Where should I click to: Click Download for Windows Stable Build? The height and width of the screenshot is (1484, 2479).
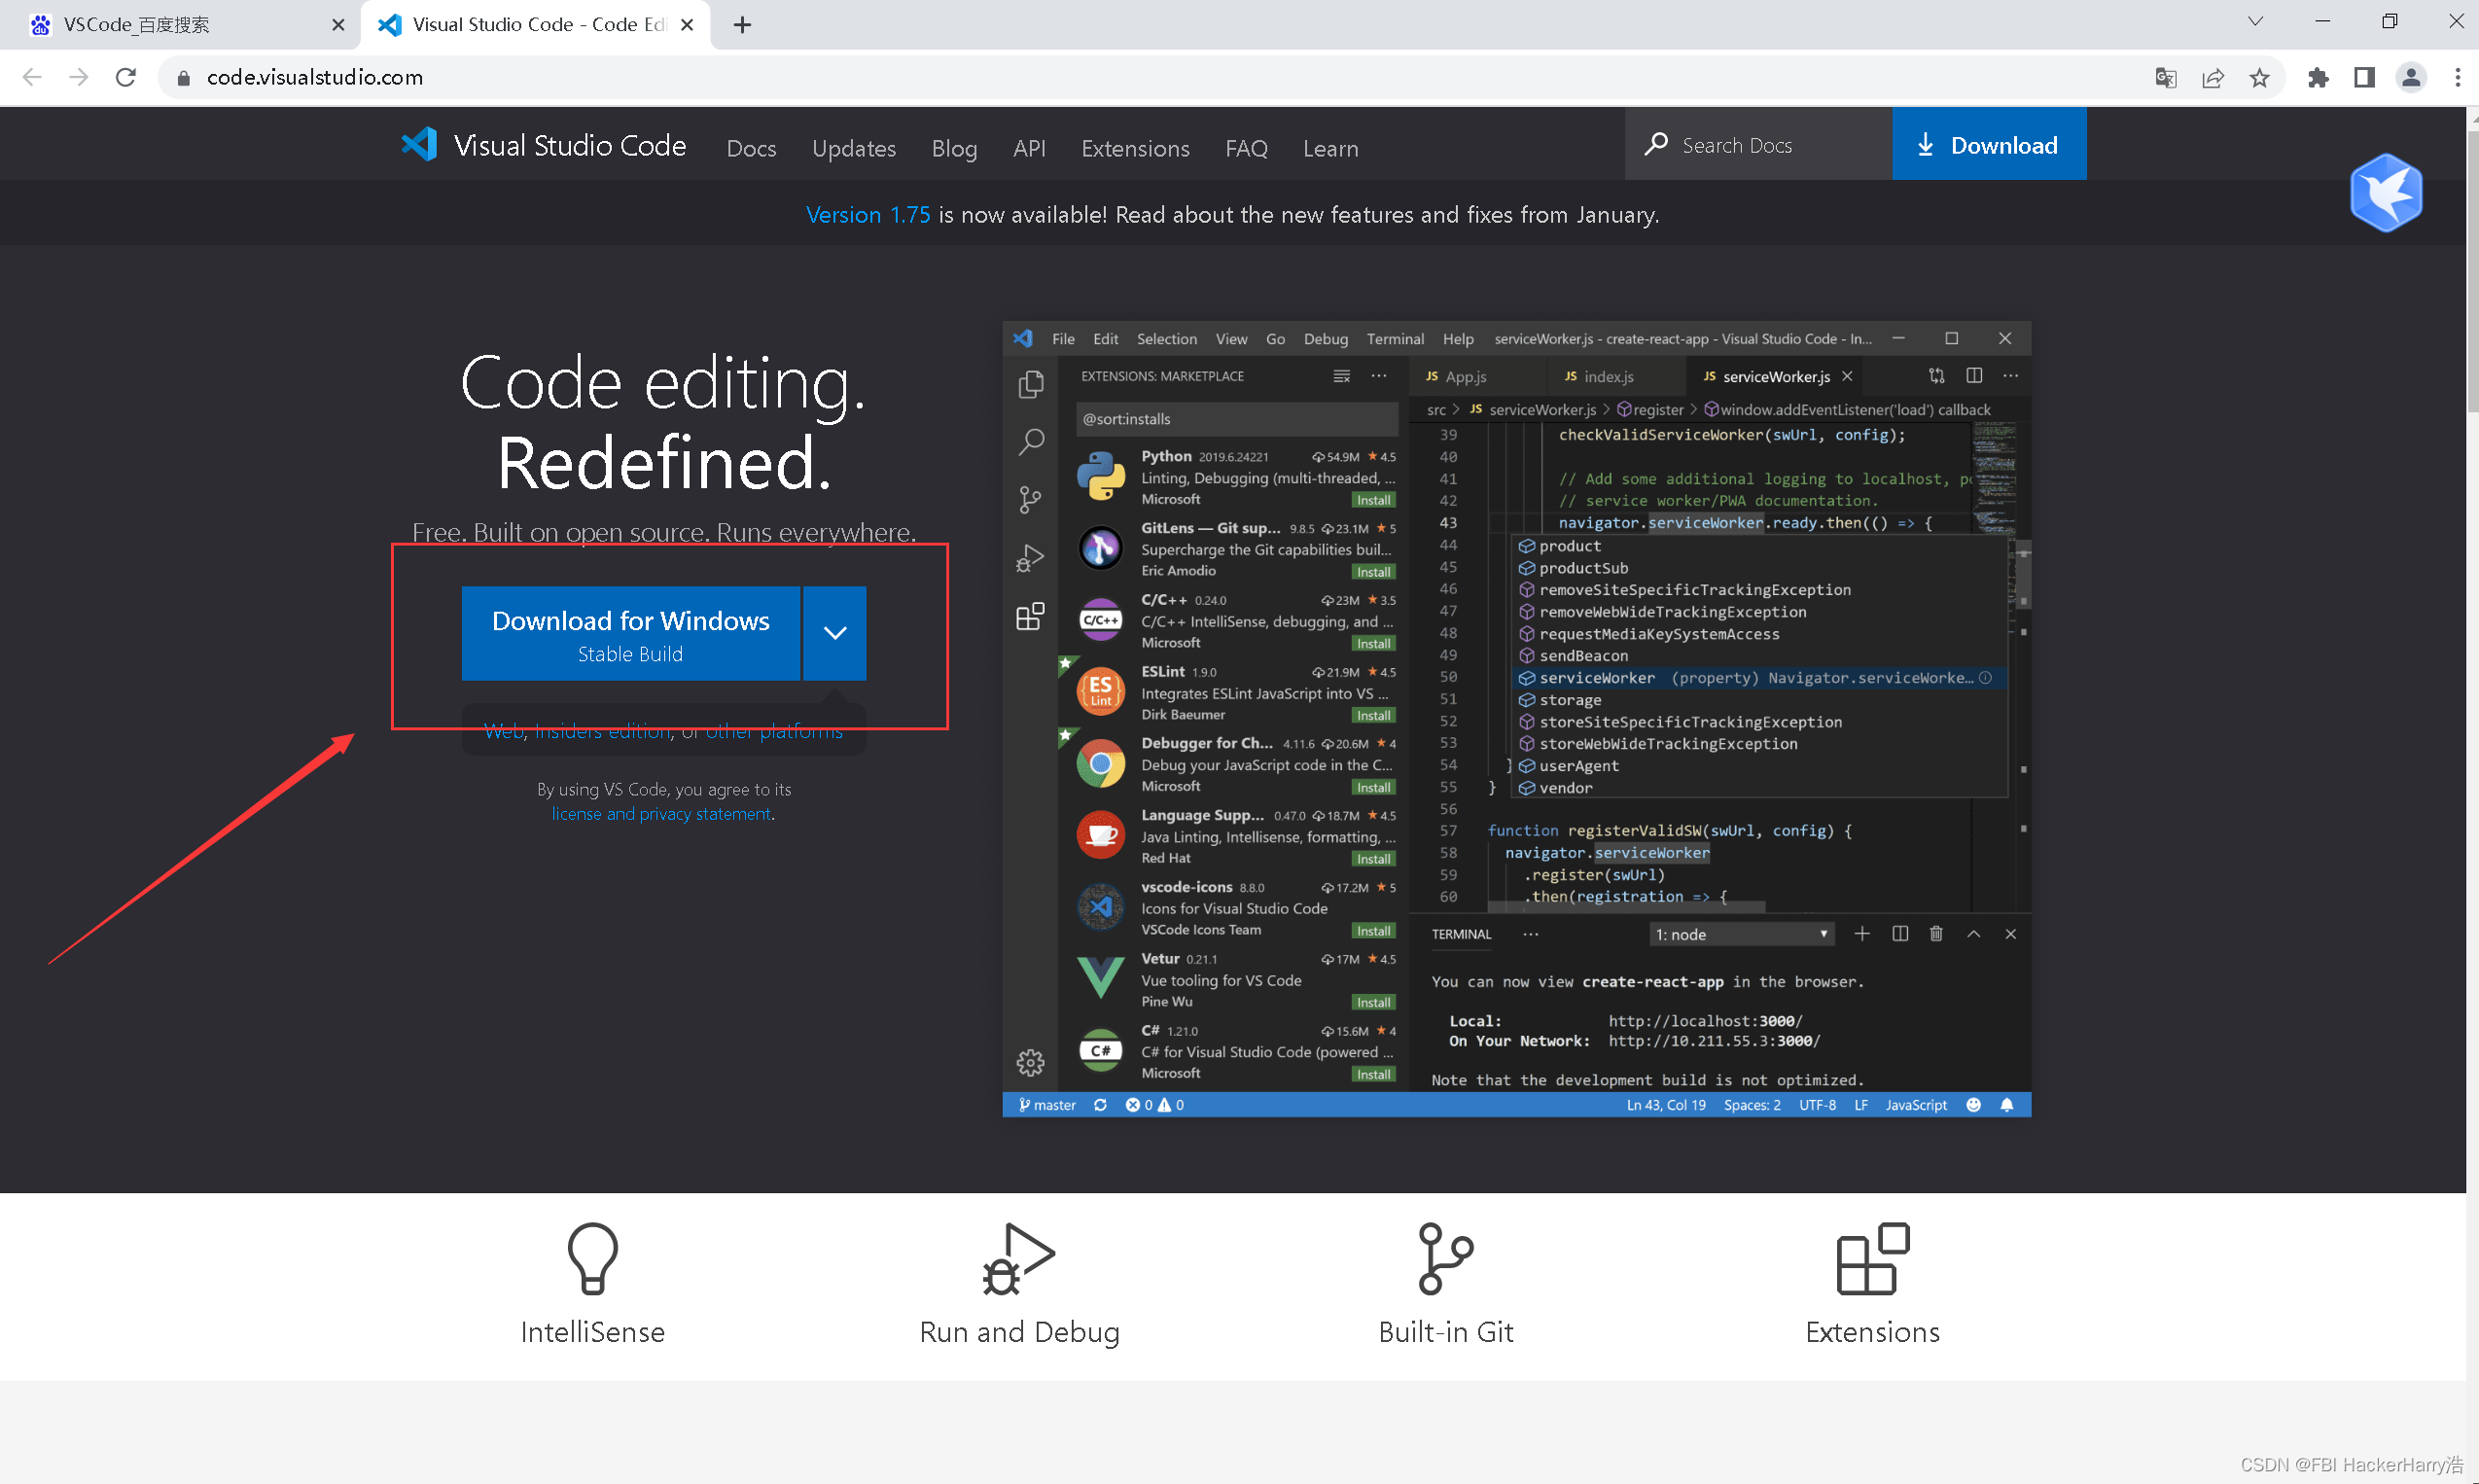(630, 633)
